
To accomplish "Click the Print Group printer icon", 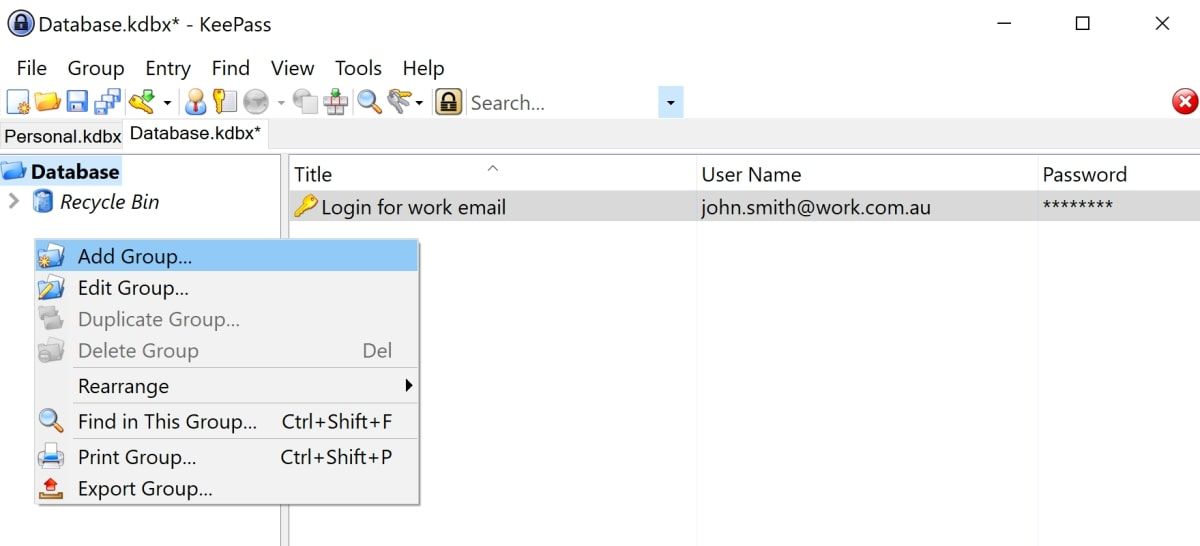I will click(x=51, y=457).
